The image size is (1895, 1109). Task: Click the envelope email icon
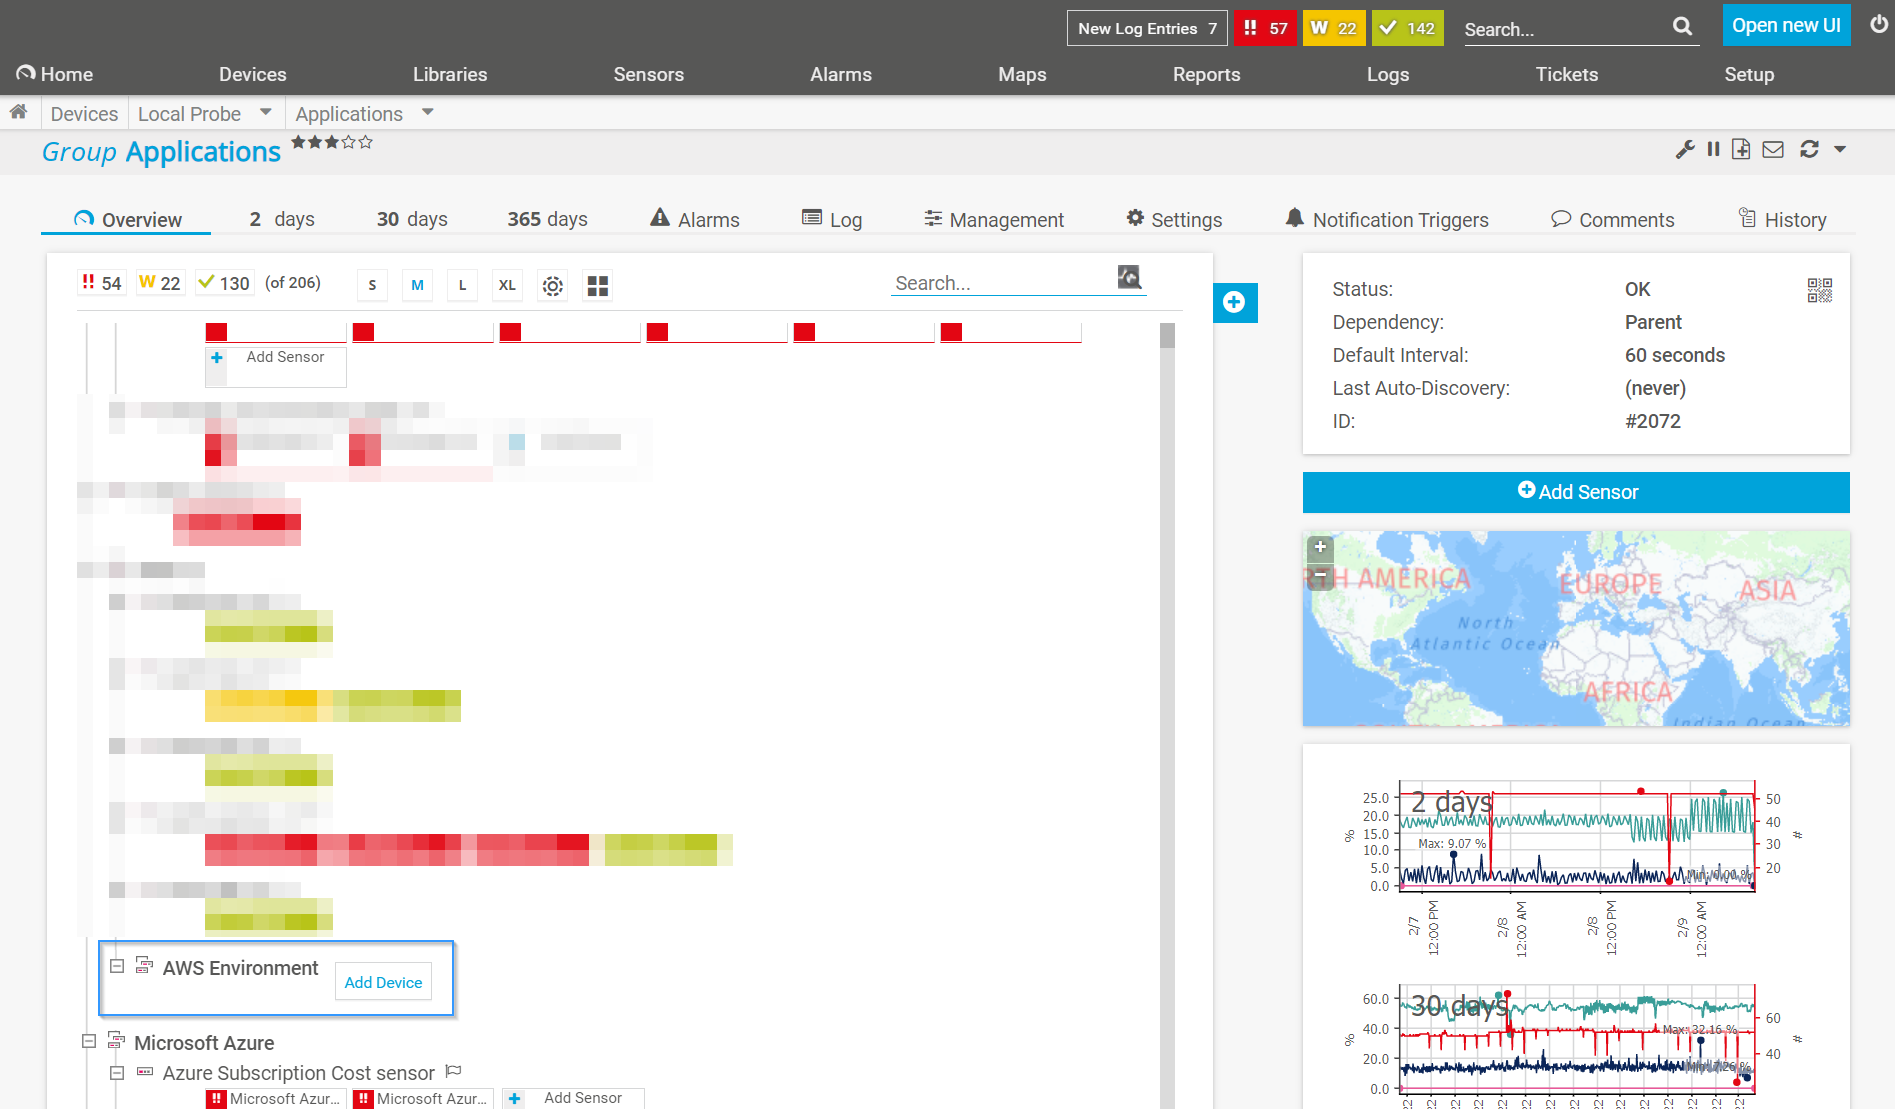1773,149
